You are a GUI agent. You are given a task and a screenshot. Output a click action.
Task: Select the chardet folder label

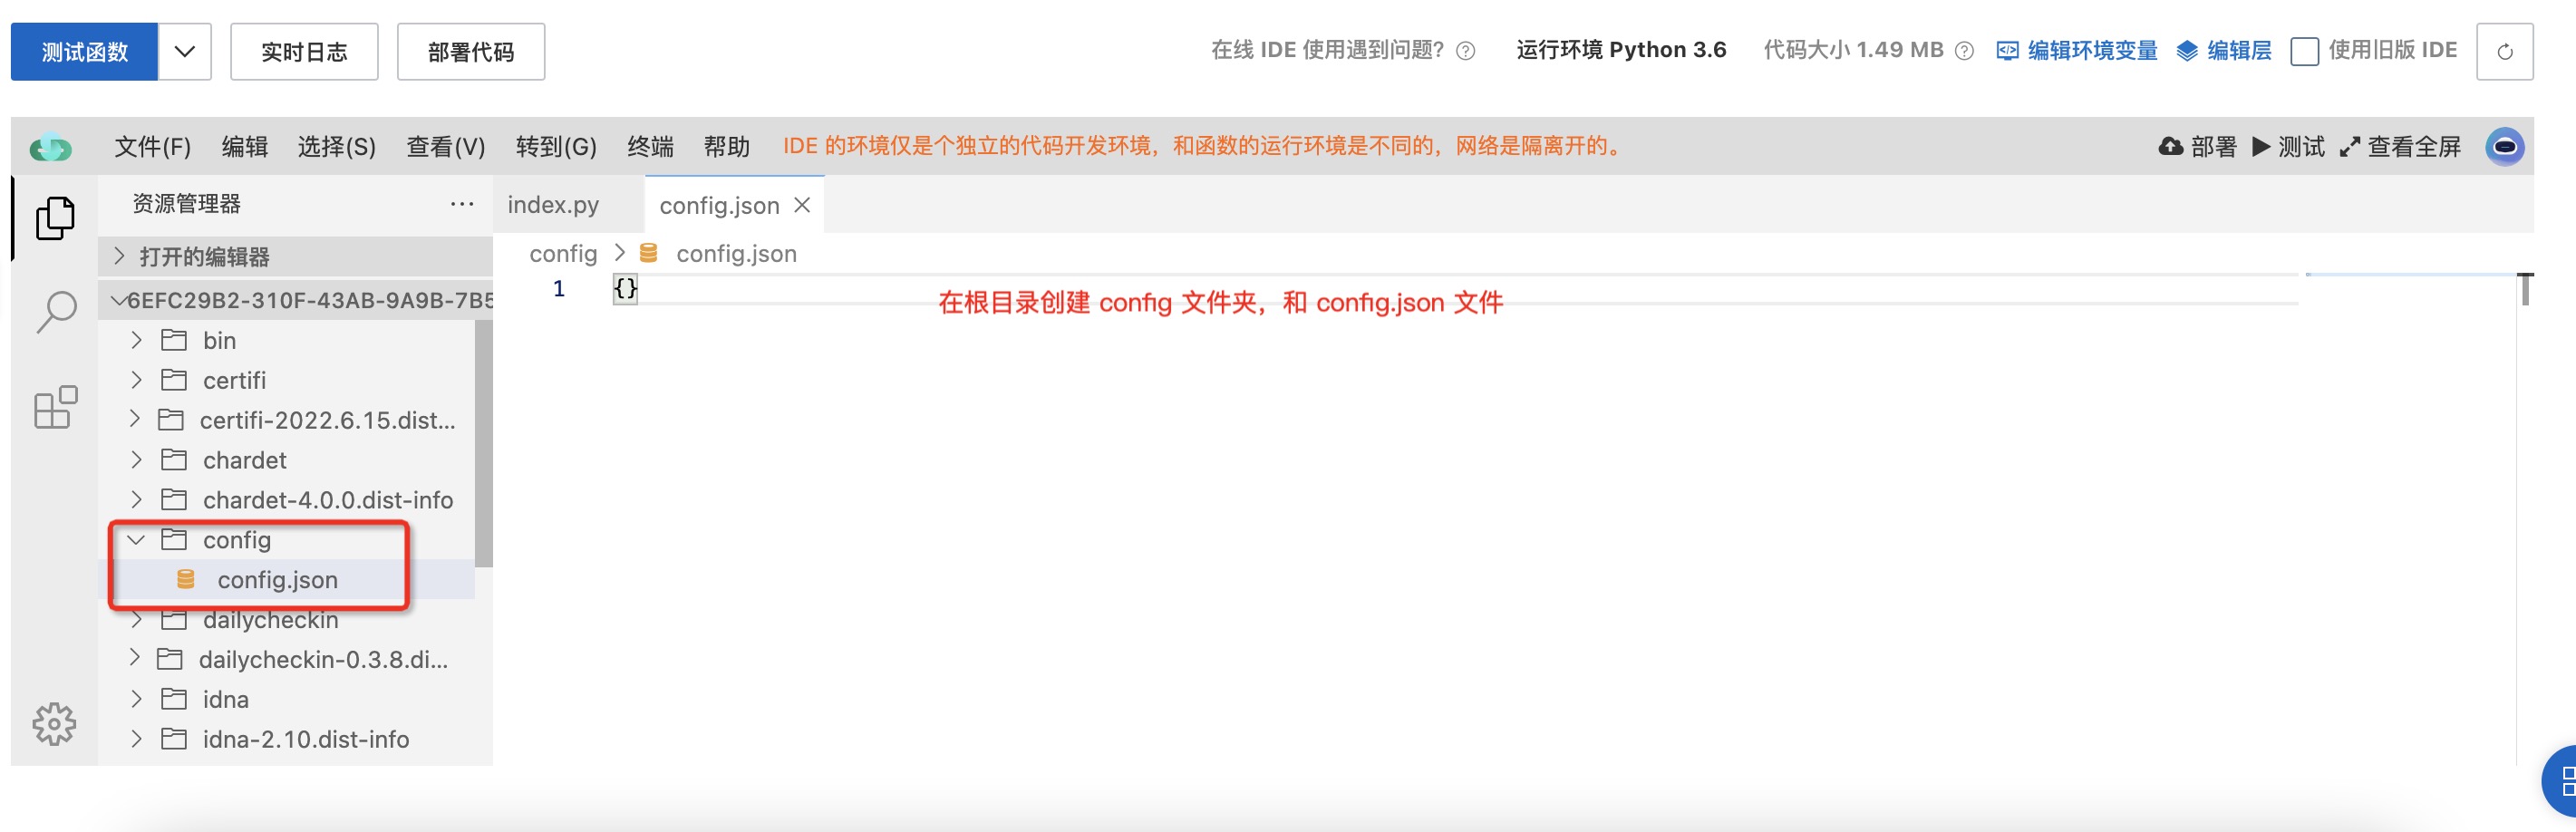245,460
